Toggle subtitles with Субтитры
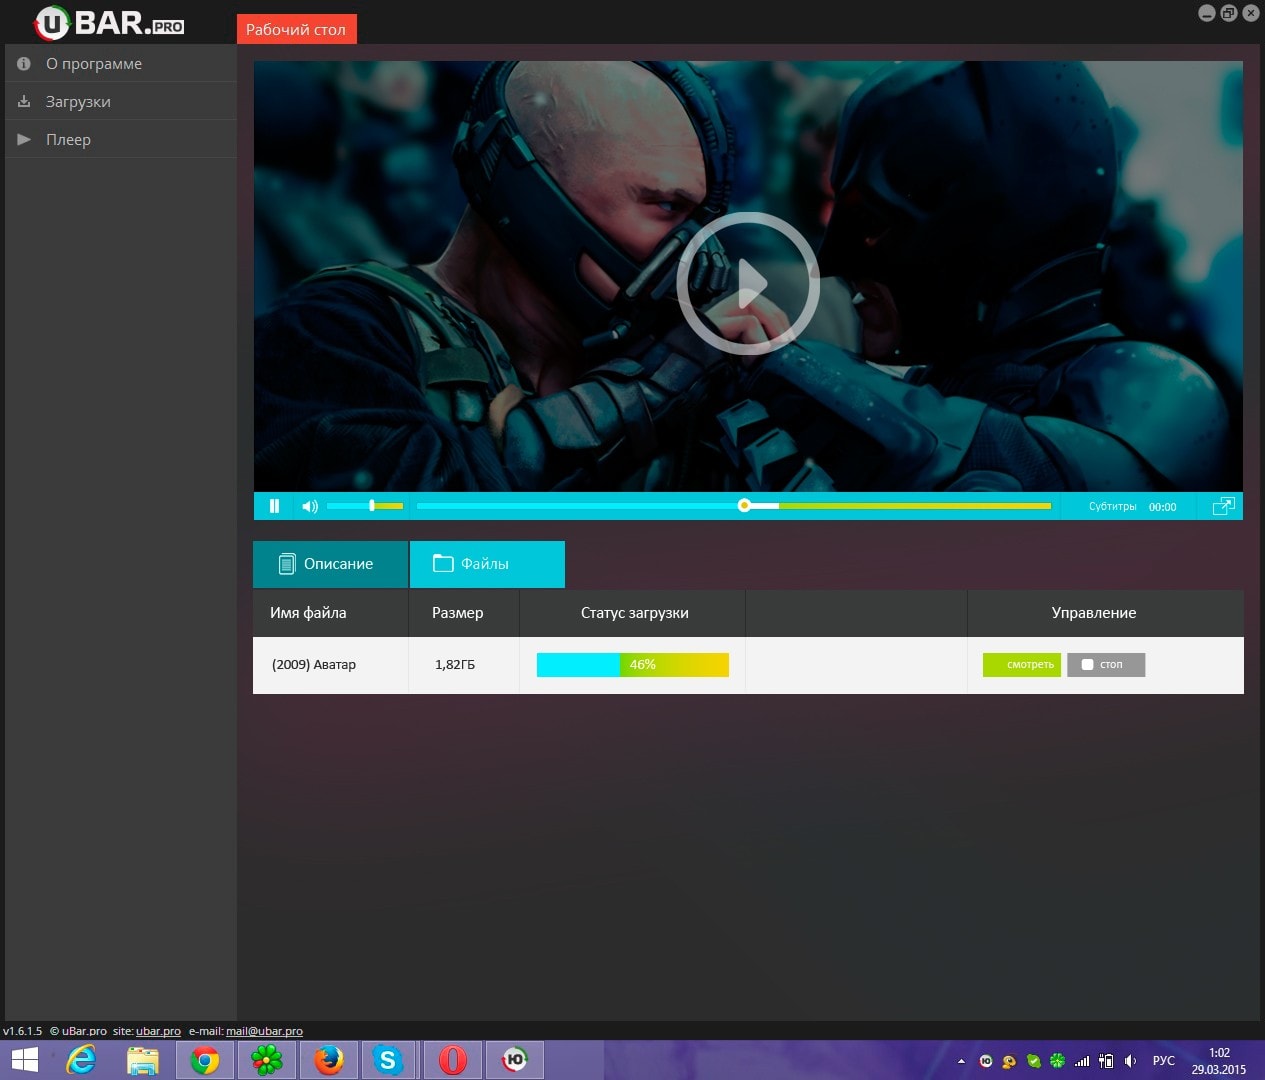This screenshot has width=1265, height=1080. tap(1112, 507)
